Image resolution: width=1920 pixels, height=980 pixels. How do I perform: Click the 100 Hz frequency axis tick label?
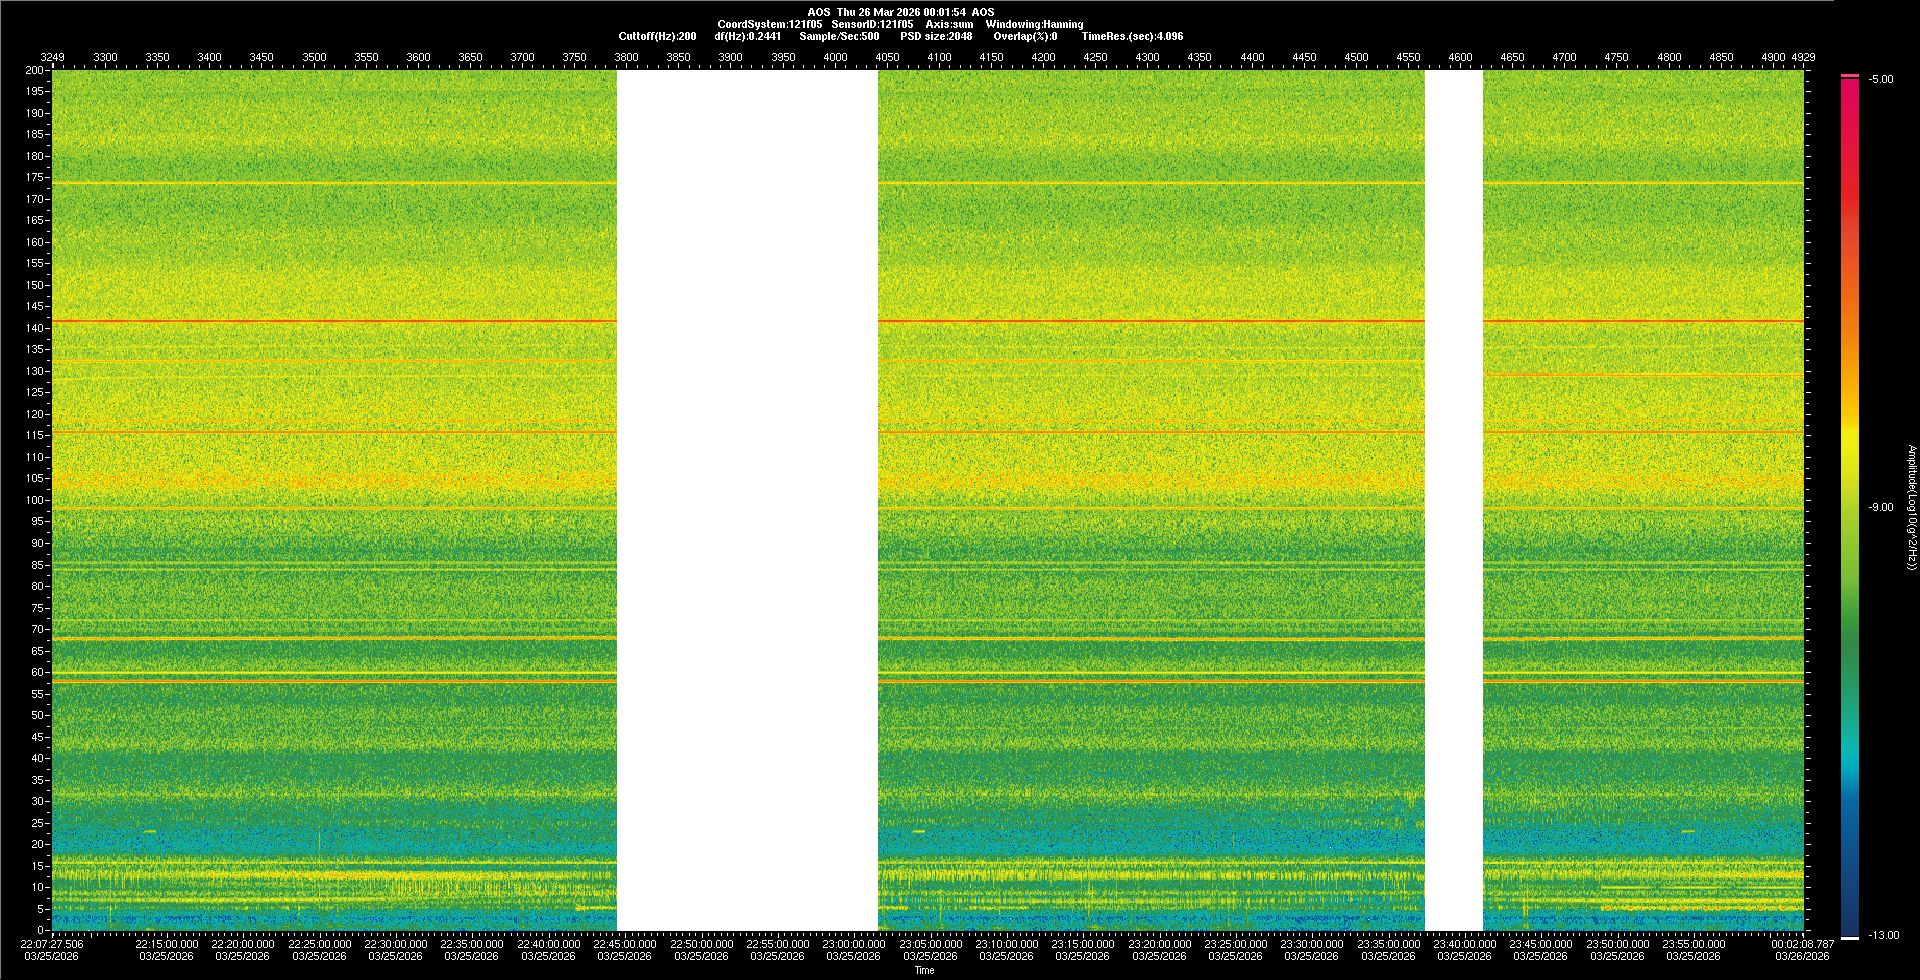tap(35, 500)
